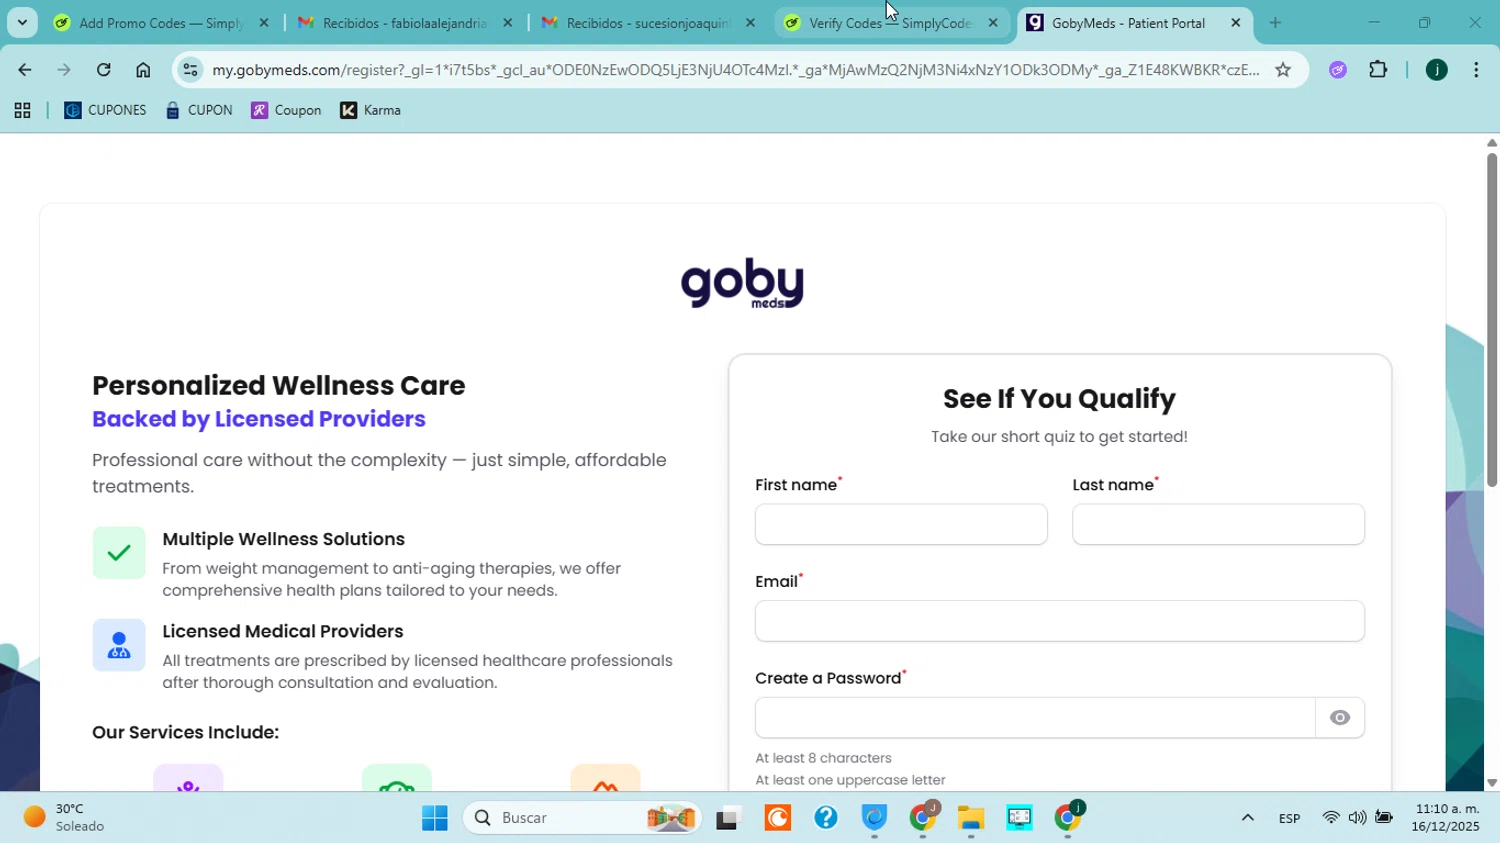Click the Goby Meds logo

[x=742, y=284]
